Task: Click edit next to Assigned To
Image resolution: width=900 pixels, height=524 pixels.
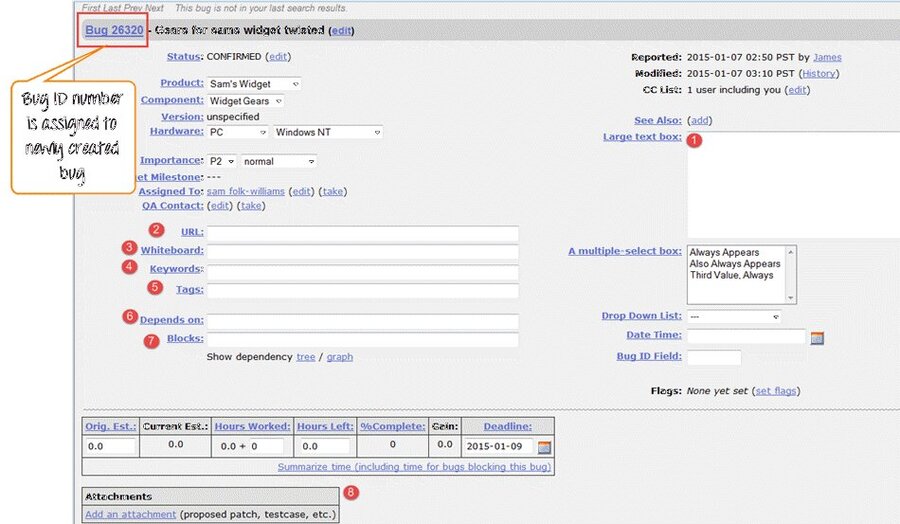Action: coord(301,191)
